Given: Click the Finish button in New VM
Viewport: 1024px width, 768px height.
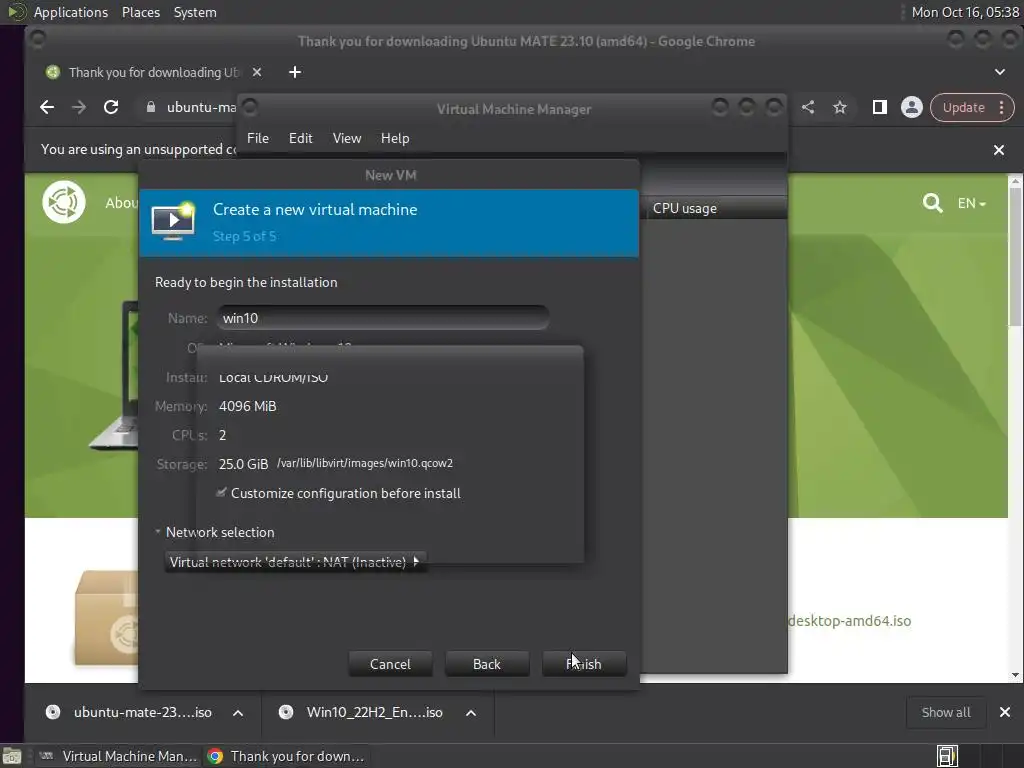Looking at the screenshot, I should tap(584, 664).
